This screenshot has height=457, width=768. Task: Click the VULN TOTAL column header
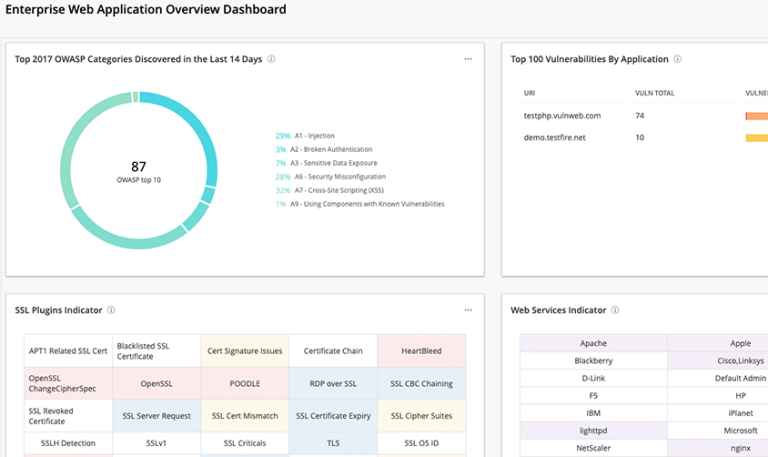tap(654, 92)
